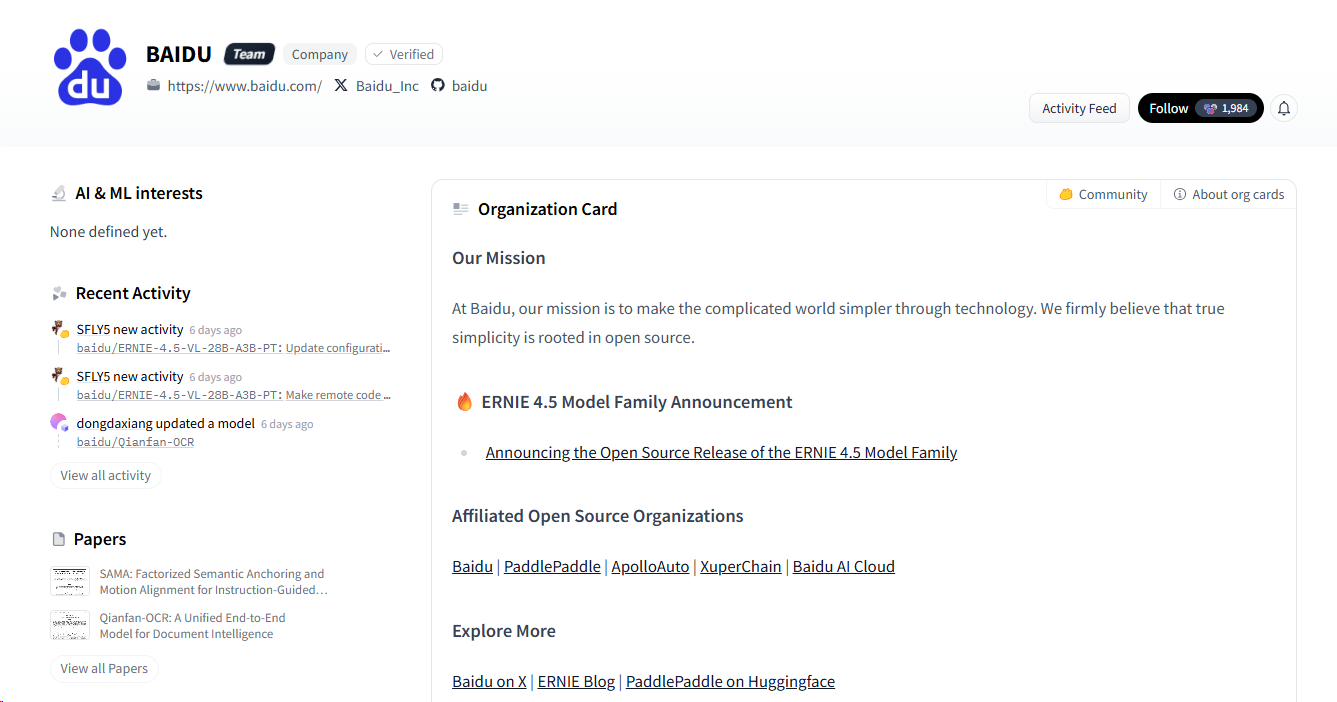Click the Activity Feed button

click(1079, 108)
